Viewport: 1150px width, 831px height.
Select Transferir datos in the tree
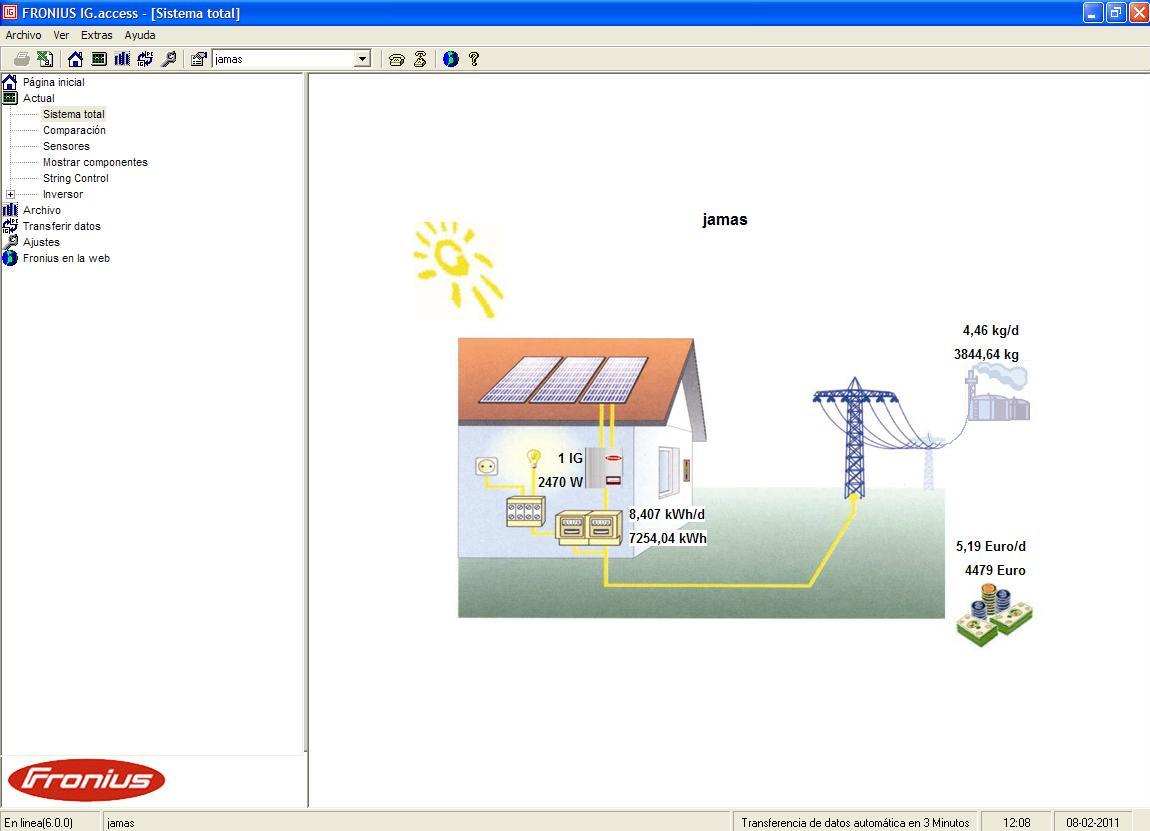(x=62, y=227)
